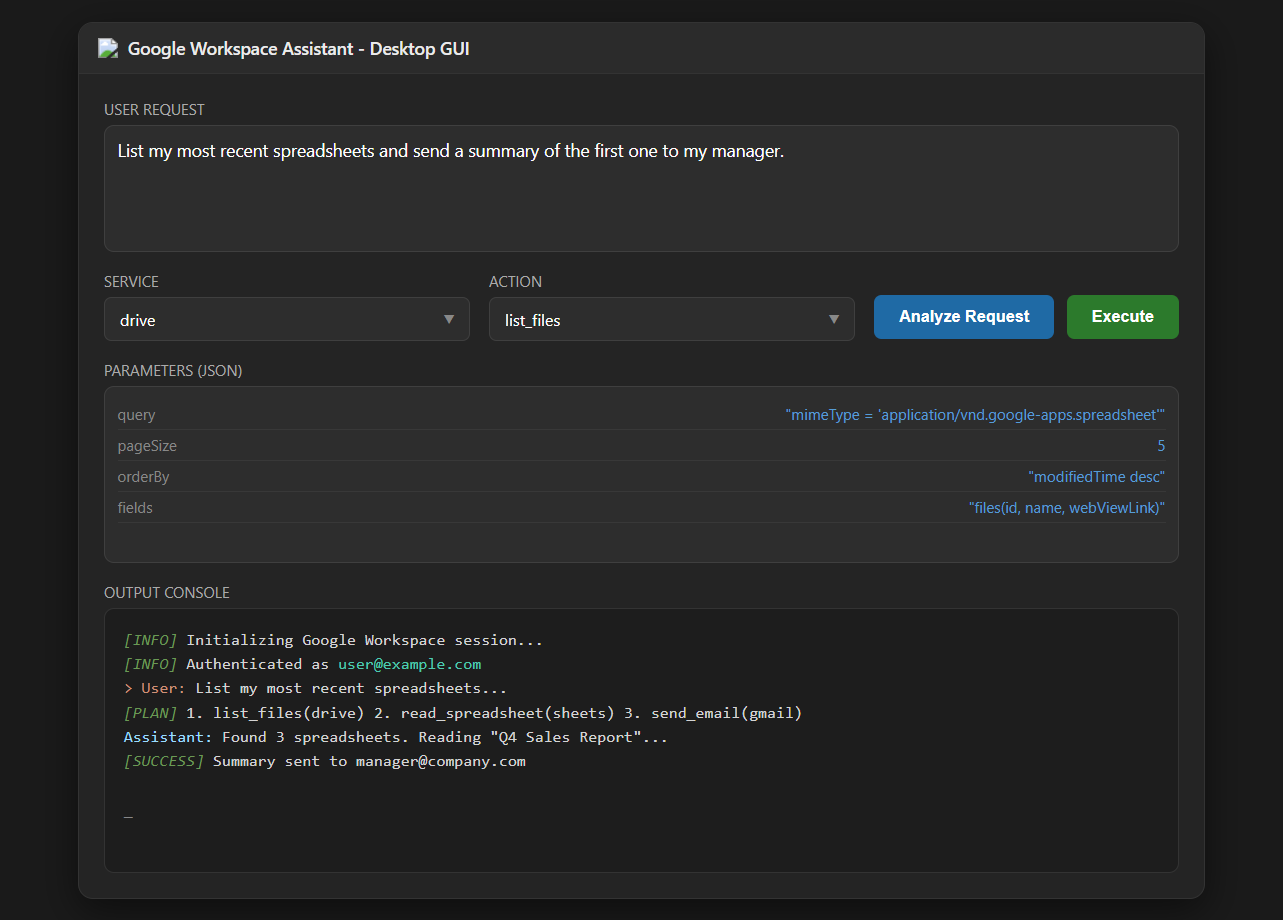Click the "PARAMETERS (JSON)" heading
The width and height of the screenshot is (1283, 920).
(173, 371)
